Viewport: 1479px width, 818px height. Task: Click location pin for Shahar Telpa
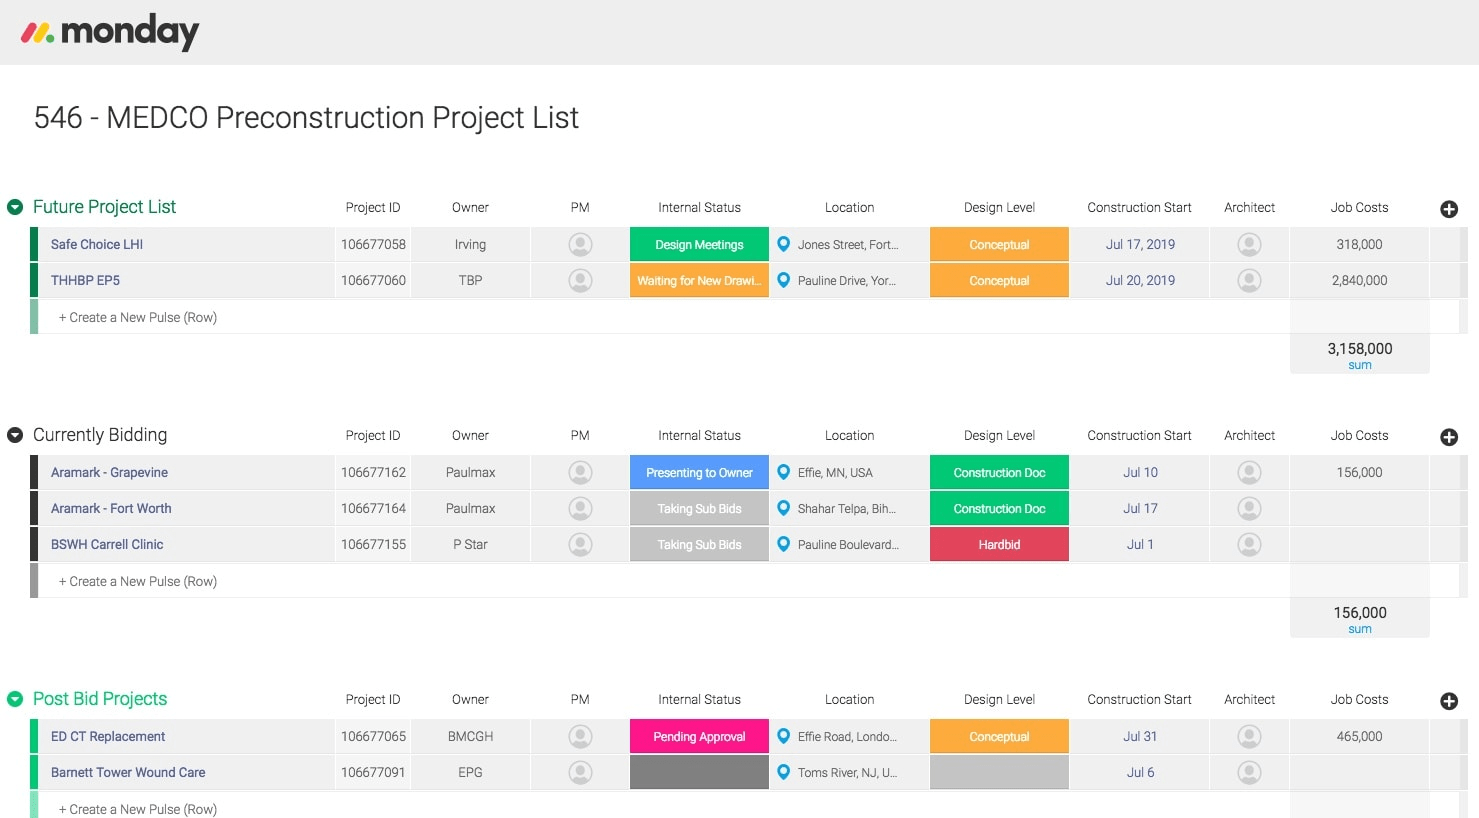coord(784,508)
